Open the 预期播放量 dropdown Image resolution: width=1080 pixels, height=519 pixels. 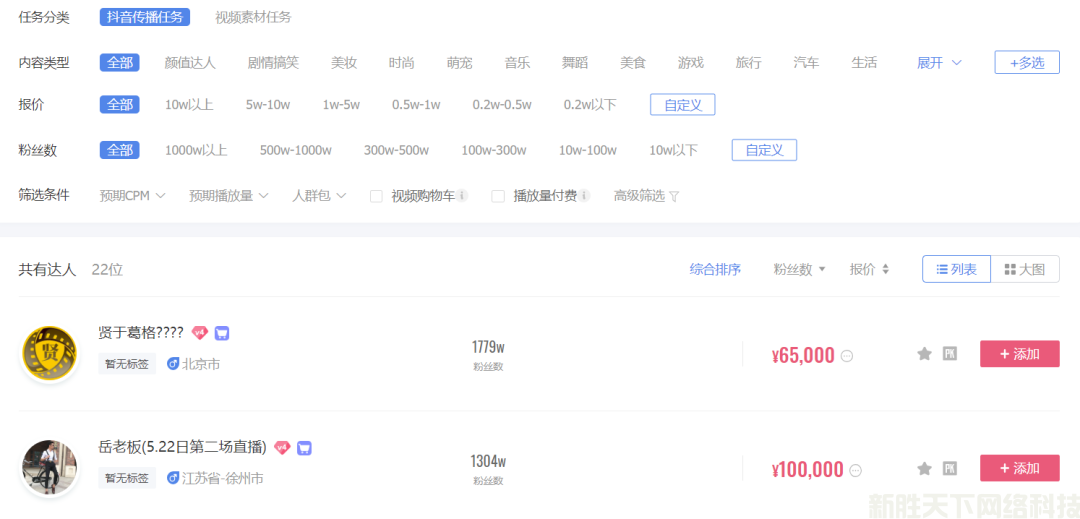click(228, 196)
